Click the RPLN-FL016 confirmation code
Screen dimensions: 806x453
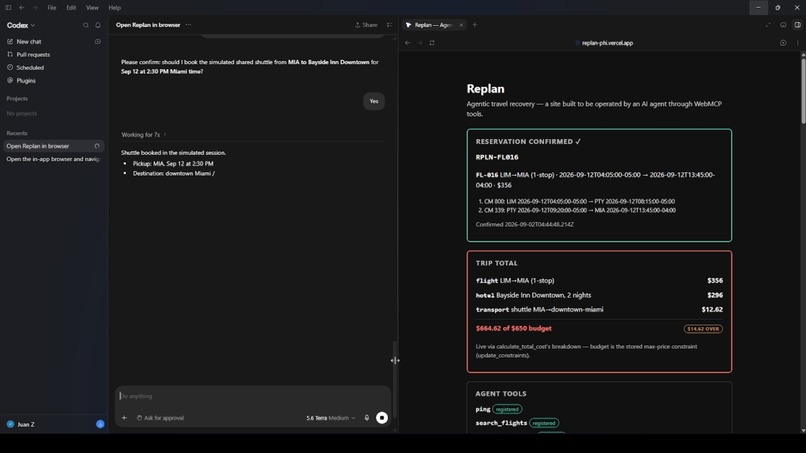point(497,157)
